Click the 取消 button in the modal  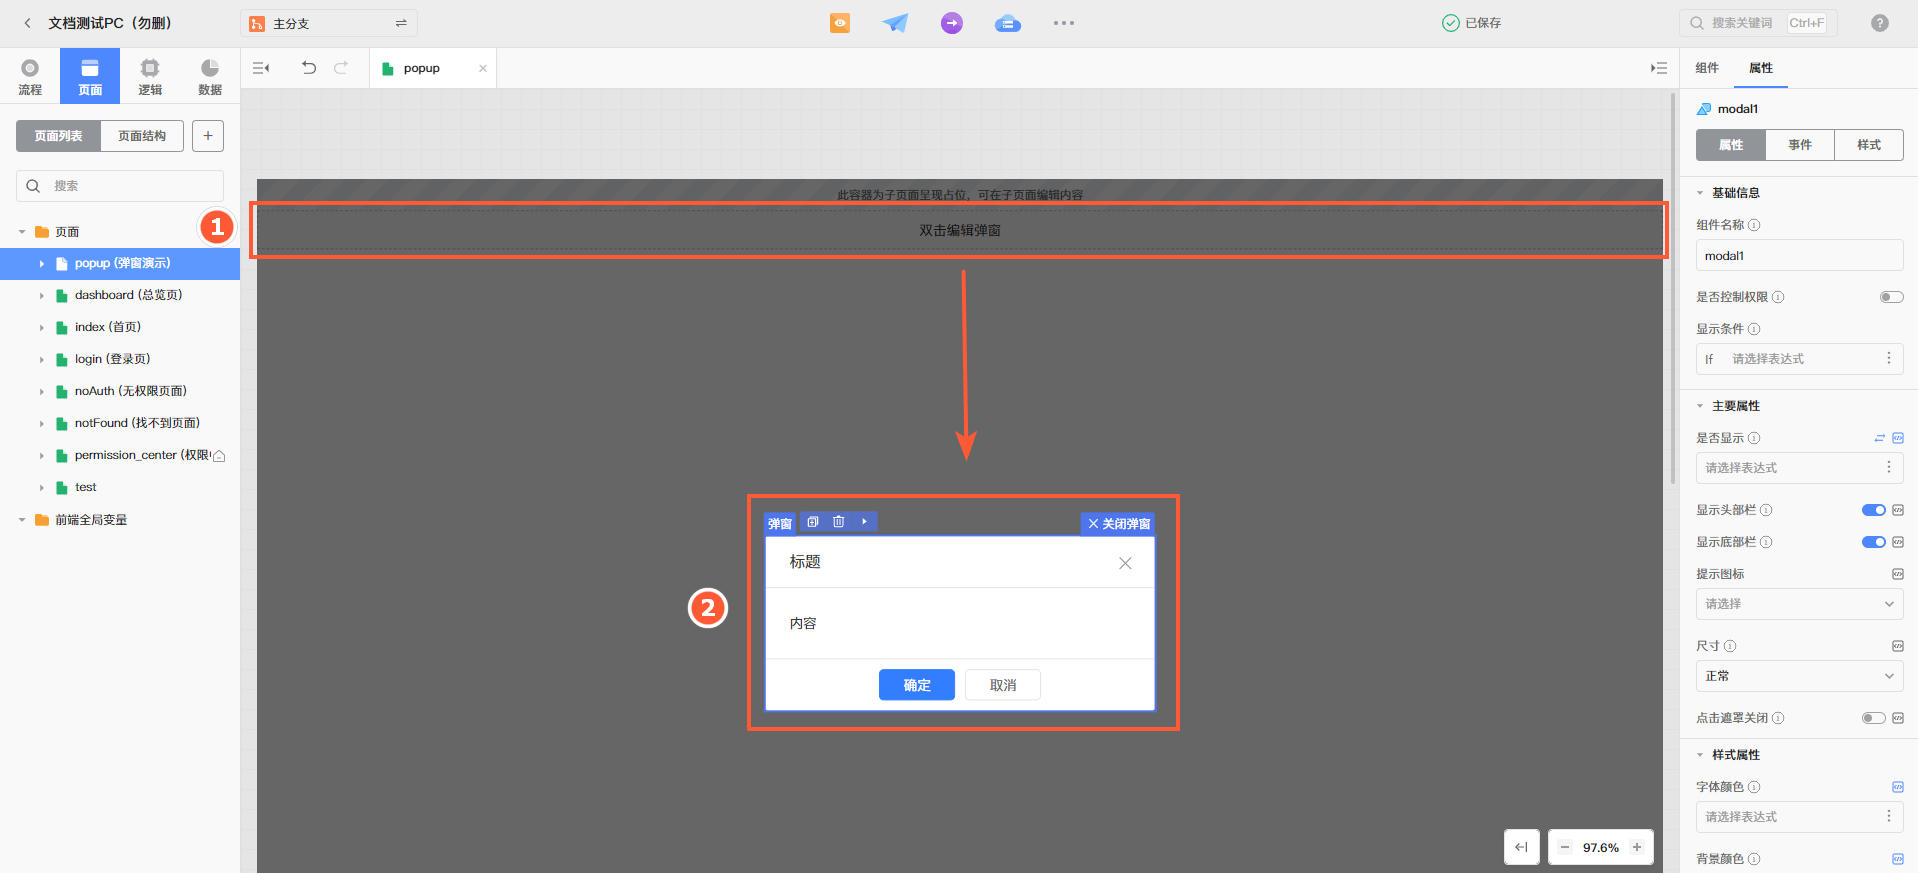click(1003, 685)
